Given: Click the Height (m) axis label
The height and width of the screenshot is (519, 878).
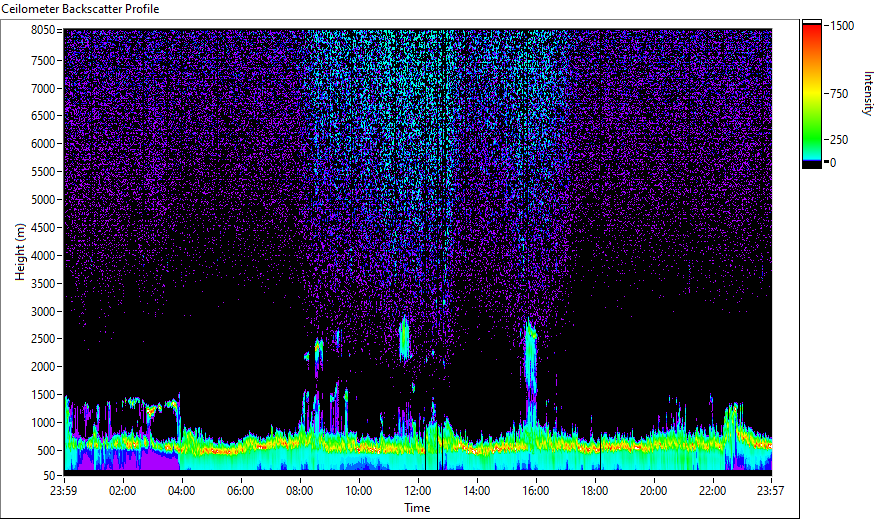Looking at the screenshot, I should [20, 252].
